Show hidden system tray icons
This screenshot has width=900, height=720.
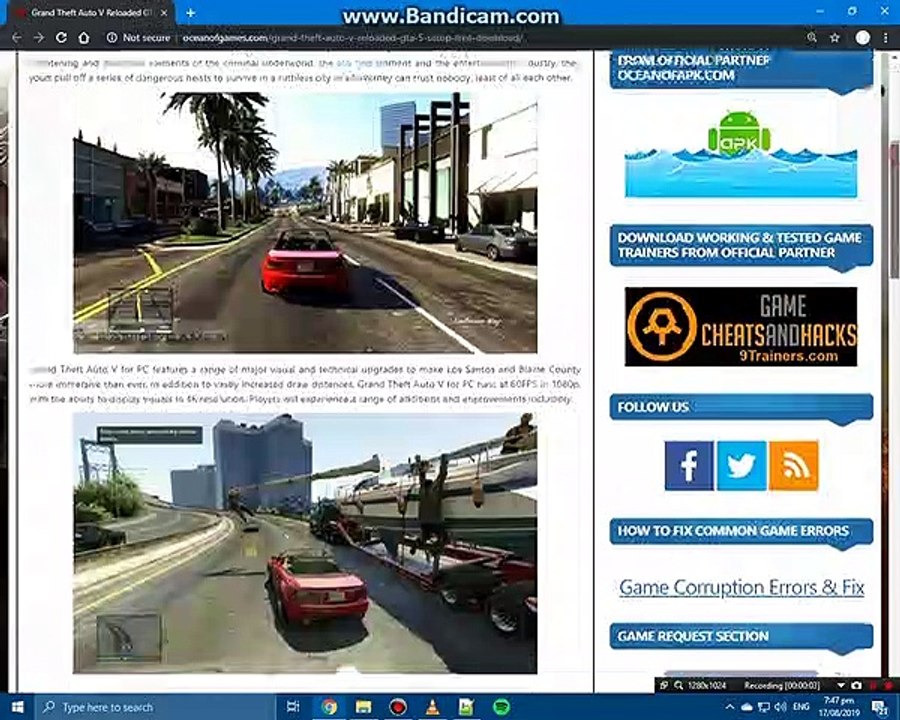pyautogui.click(x=730, y=707)
